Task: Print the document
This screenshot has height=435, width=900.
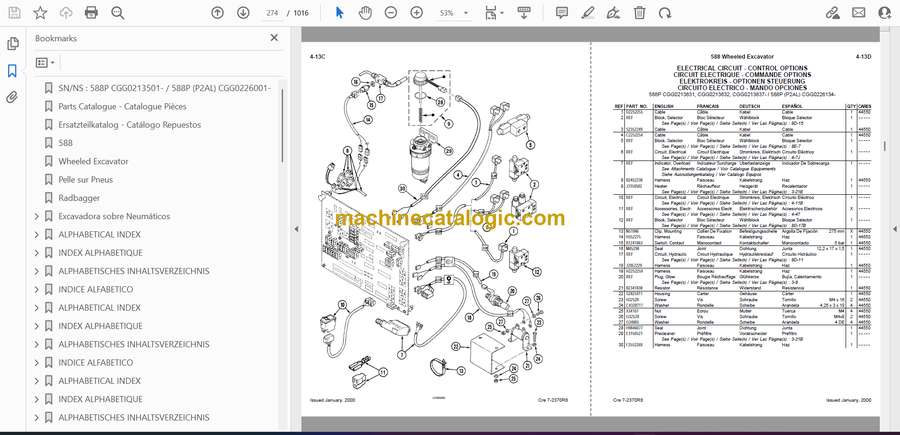Action: [x=91, y=13]
